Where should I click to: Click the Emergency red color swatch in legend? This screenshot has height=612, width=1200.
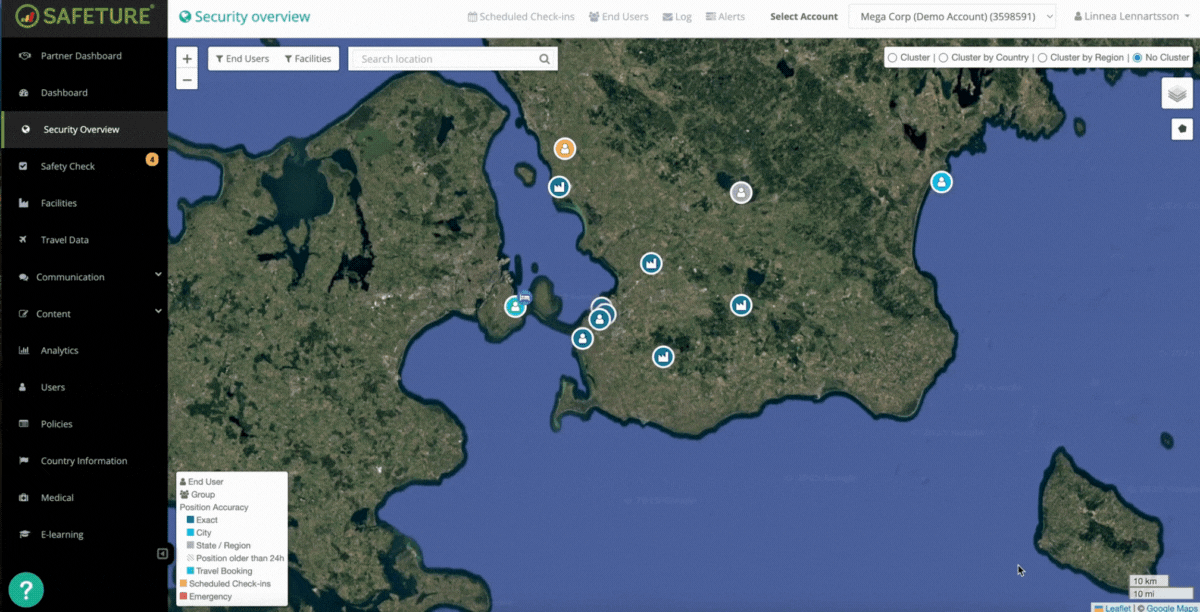tap(183, 596)
